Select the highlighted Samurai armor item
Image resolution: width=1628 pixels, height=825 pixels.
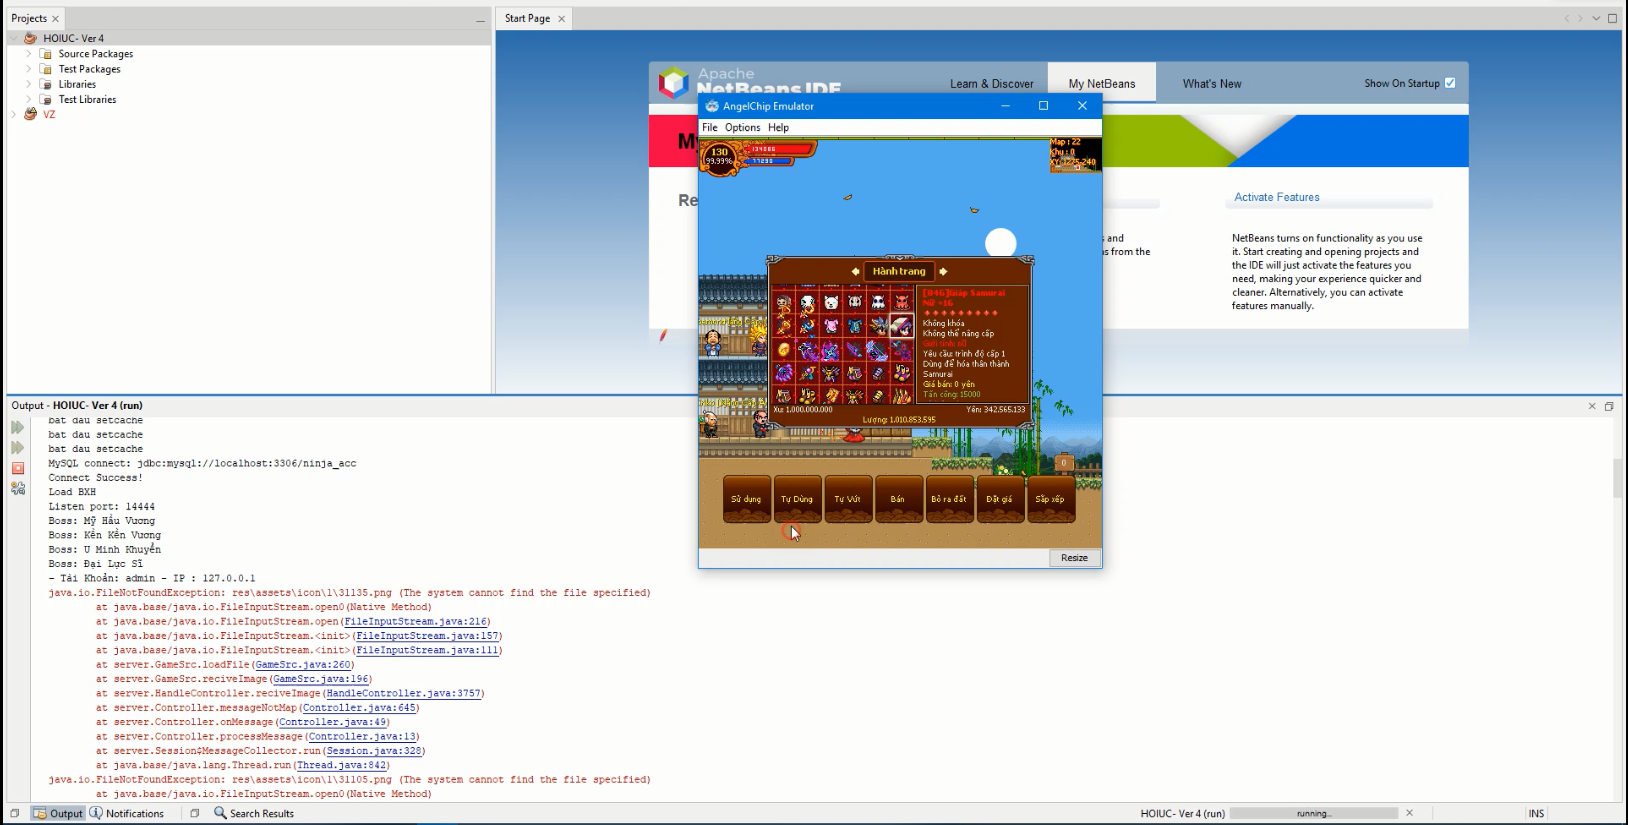coord(902,326)
